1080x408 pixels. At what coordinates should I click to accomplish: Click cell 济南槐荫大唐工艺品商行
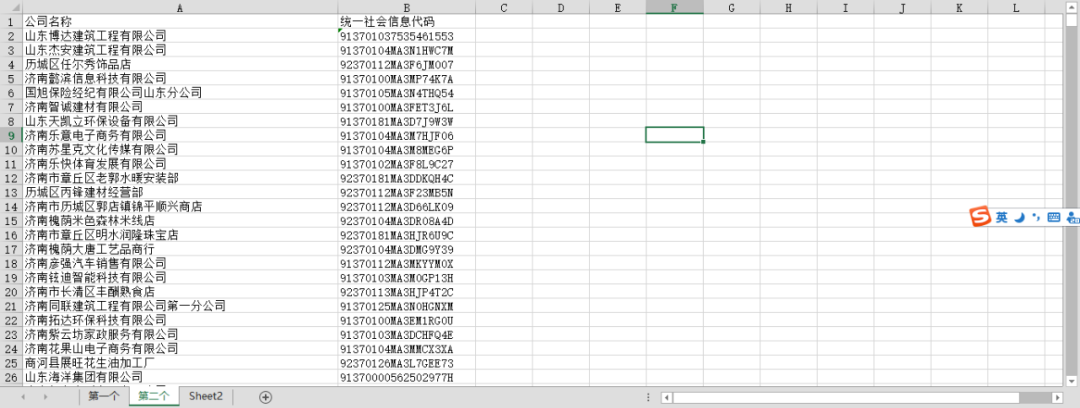coord(180,249)
